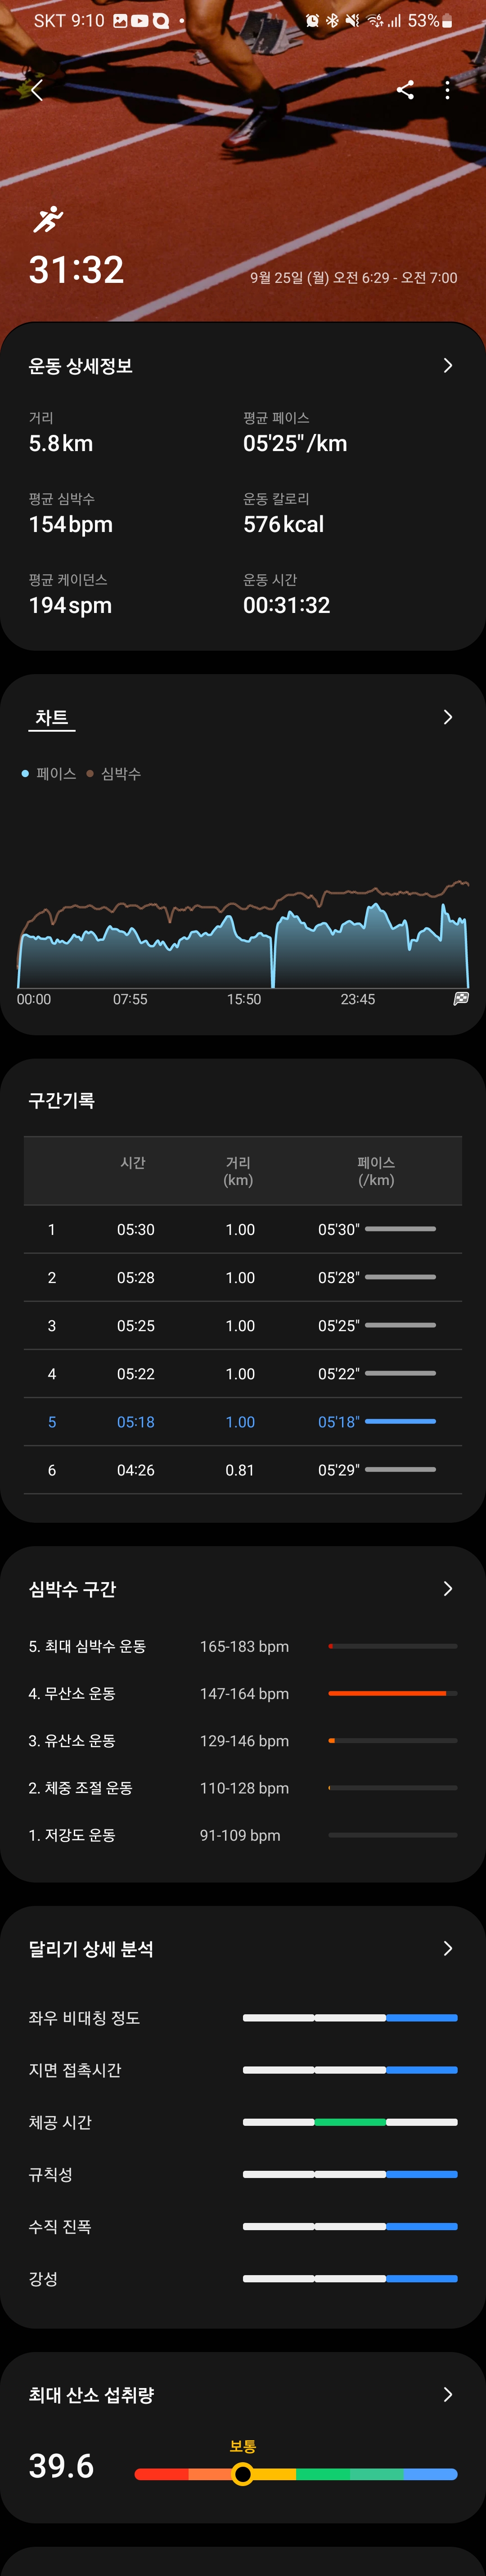
Task: Tap the alarm icon in status bar
Action: (312, 21)
